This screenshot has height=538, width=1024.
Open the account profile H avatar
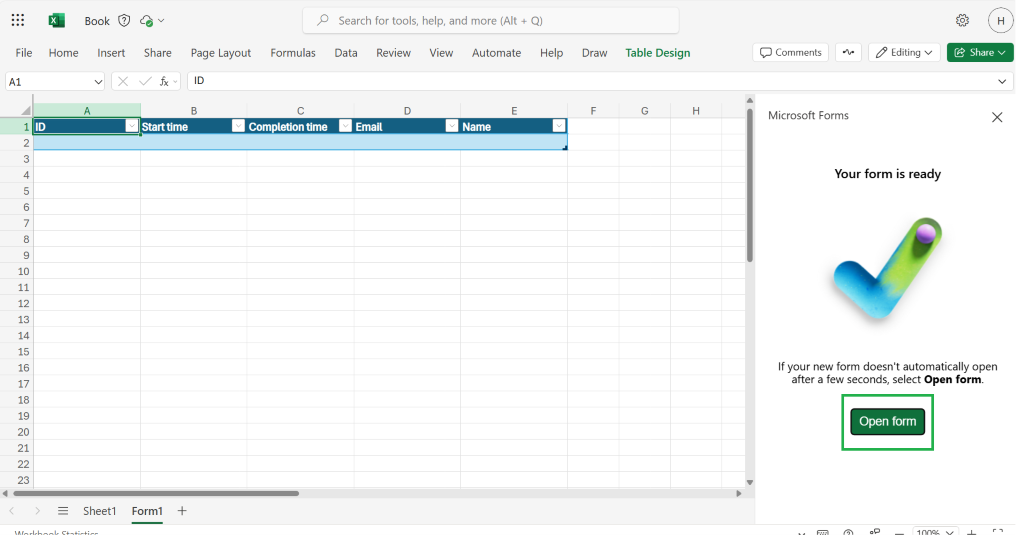1000,20
